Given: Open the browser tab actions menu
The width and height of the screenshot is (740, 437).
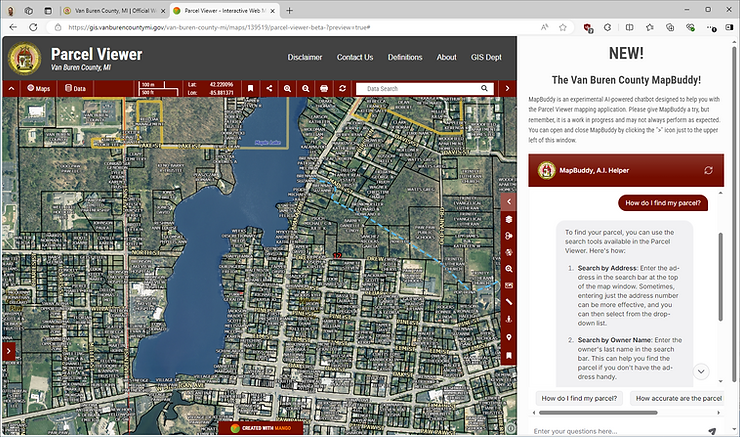Looking at the screenshot, I should (x=48, y=10).
